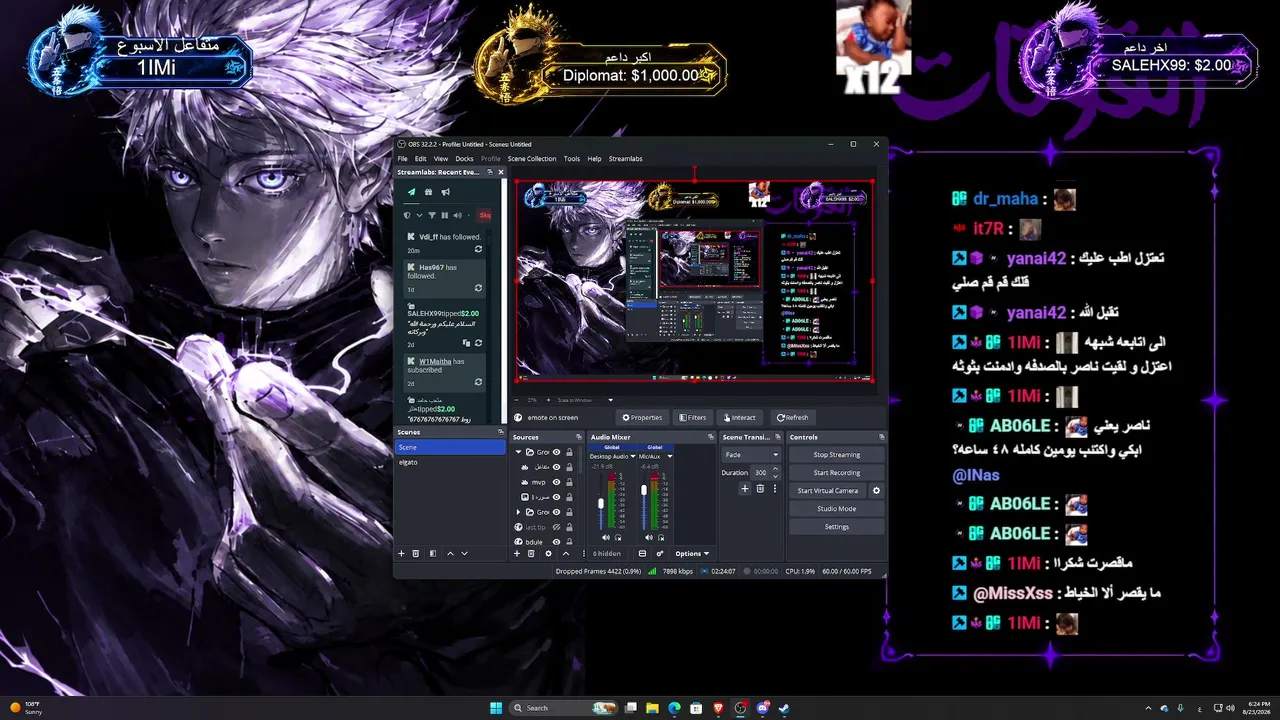The image size is (1280, 720).
Task: Remove the selected scene with trash icon
Action: (x=416, y=553)
